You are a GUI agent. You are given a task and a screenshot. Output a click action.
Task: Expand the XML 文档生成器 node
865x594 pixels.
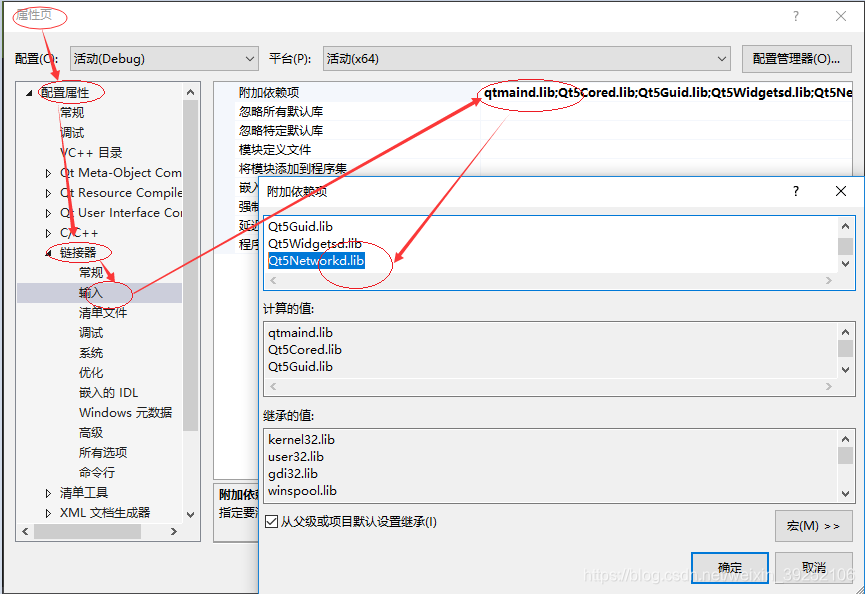[x=49, y=513]
